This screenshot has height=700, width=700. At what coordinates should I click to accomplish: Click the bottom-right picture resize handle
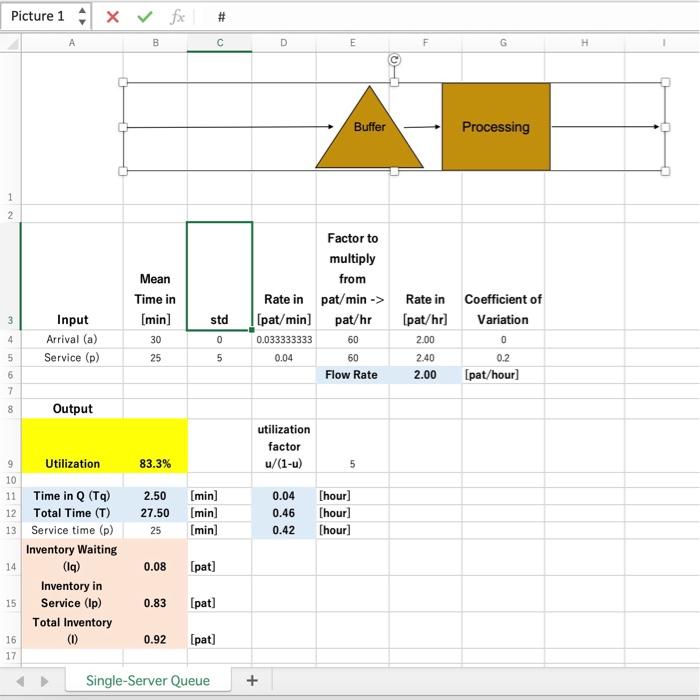click(665, 171)
